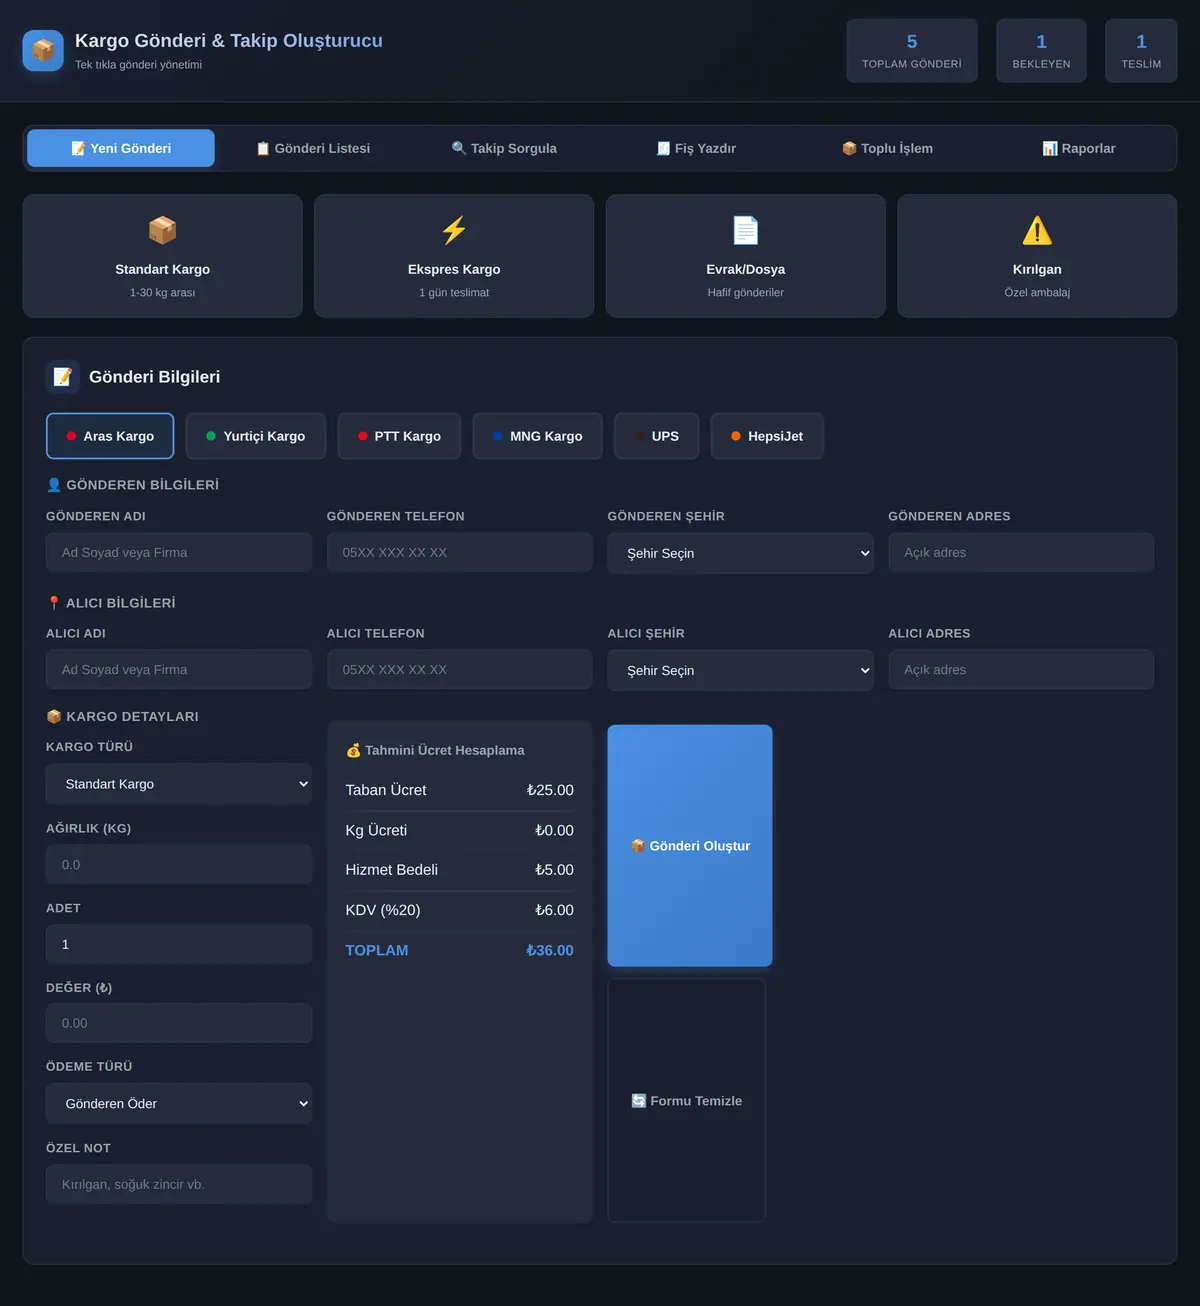The height and width of the screenshot is (1306, 1200).
Task: Select the Standart Kargo quick card
Action: (x=162, y=256)
